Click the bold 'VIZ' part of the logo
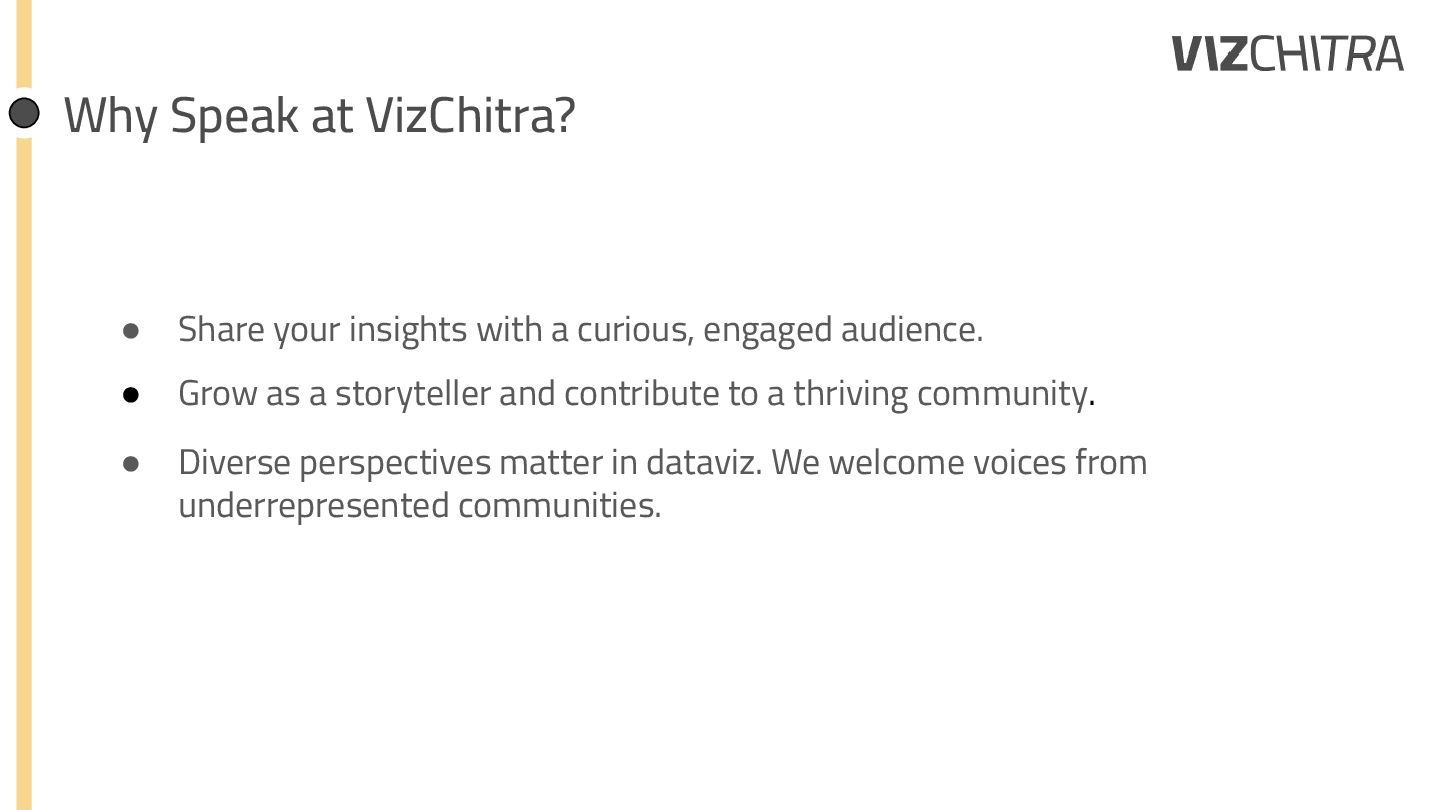This screenshot has height=810, width=1440. 1210,54
